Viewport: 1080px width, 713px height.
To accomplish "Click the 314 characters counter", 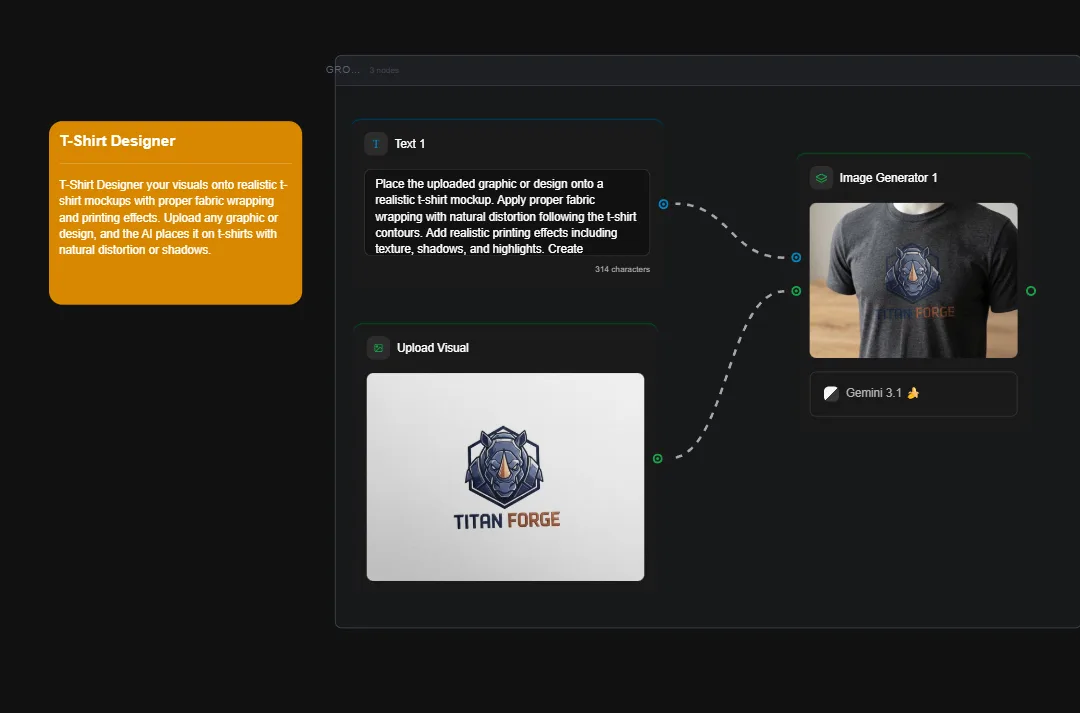I will tap(621, 268).
